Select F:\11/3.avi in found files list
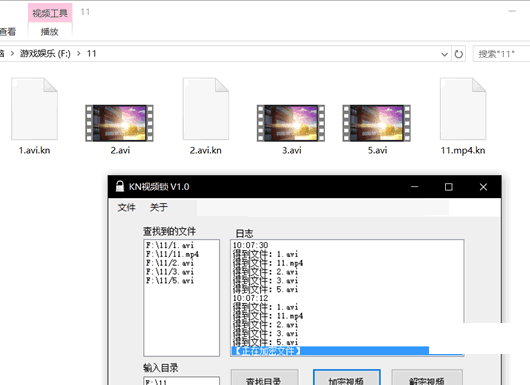Screen dimensions: 530x385 pyautogui.click(x=170, y=272)
